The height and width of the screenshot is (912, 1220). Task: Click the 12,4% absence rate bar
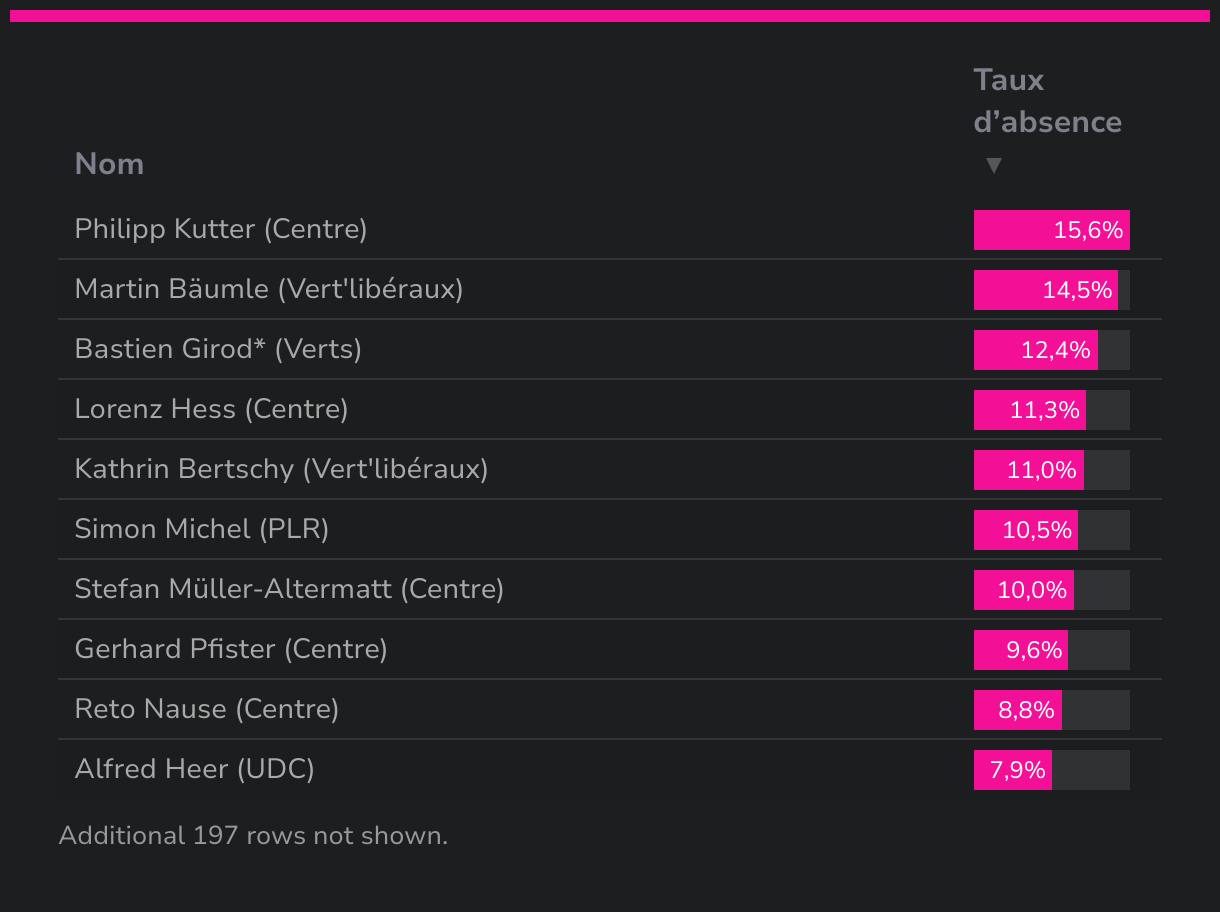(1036, 350)
